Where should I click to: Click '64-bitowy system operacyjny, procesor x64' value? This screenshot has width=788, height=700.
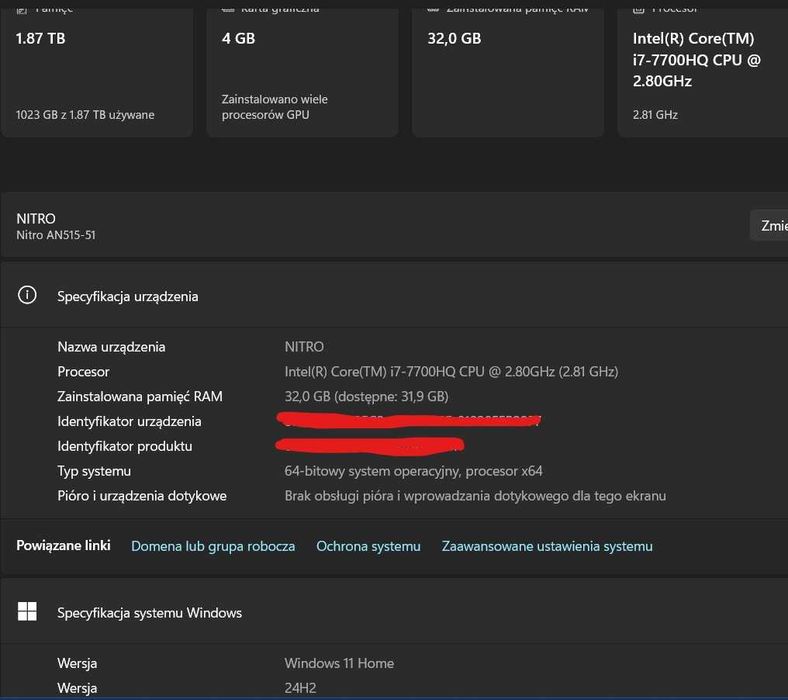click(414, 471)
